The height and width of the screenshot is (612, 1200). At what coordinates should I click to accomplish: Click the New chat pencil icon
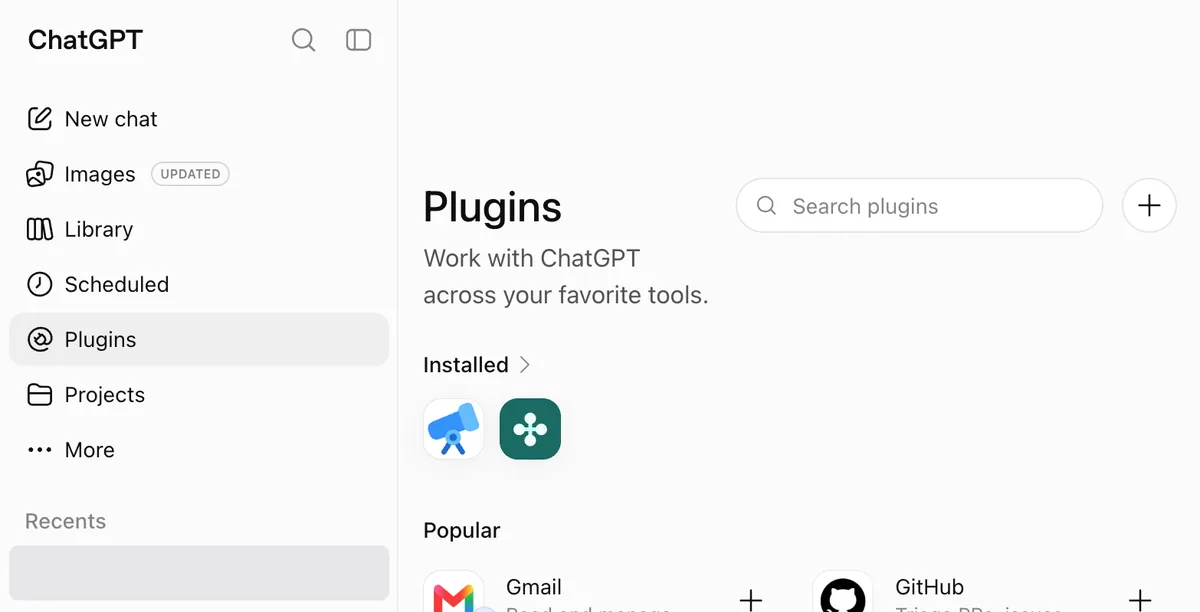pos(39,119)
